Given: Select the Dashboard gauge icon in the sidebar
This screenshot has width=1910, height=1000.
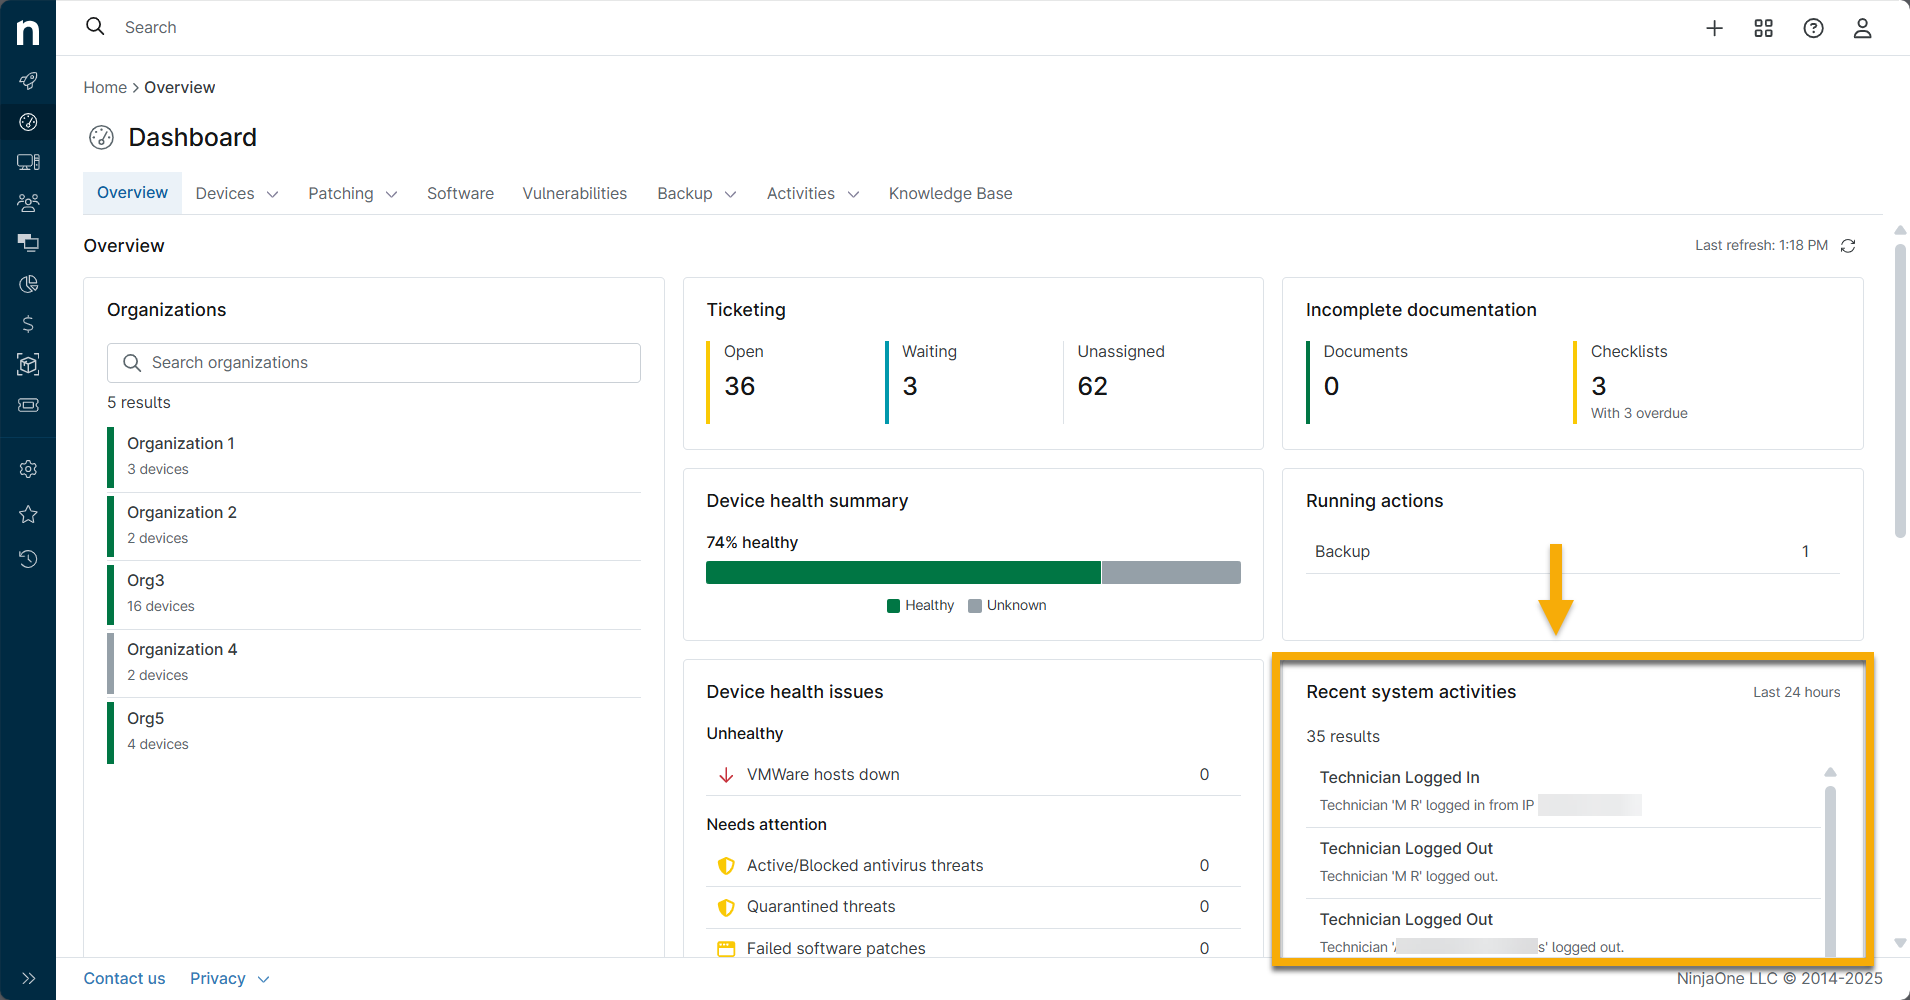Looking at the screenshot, I should (x=28, y=122).
